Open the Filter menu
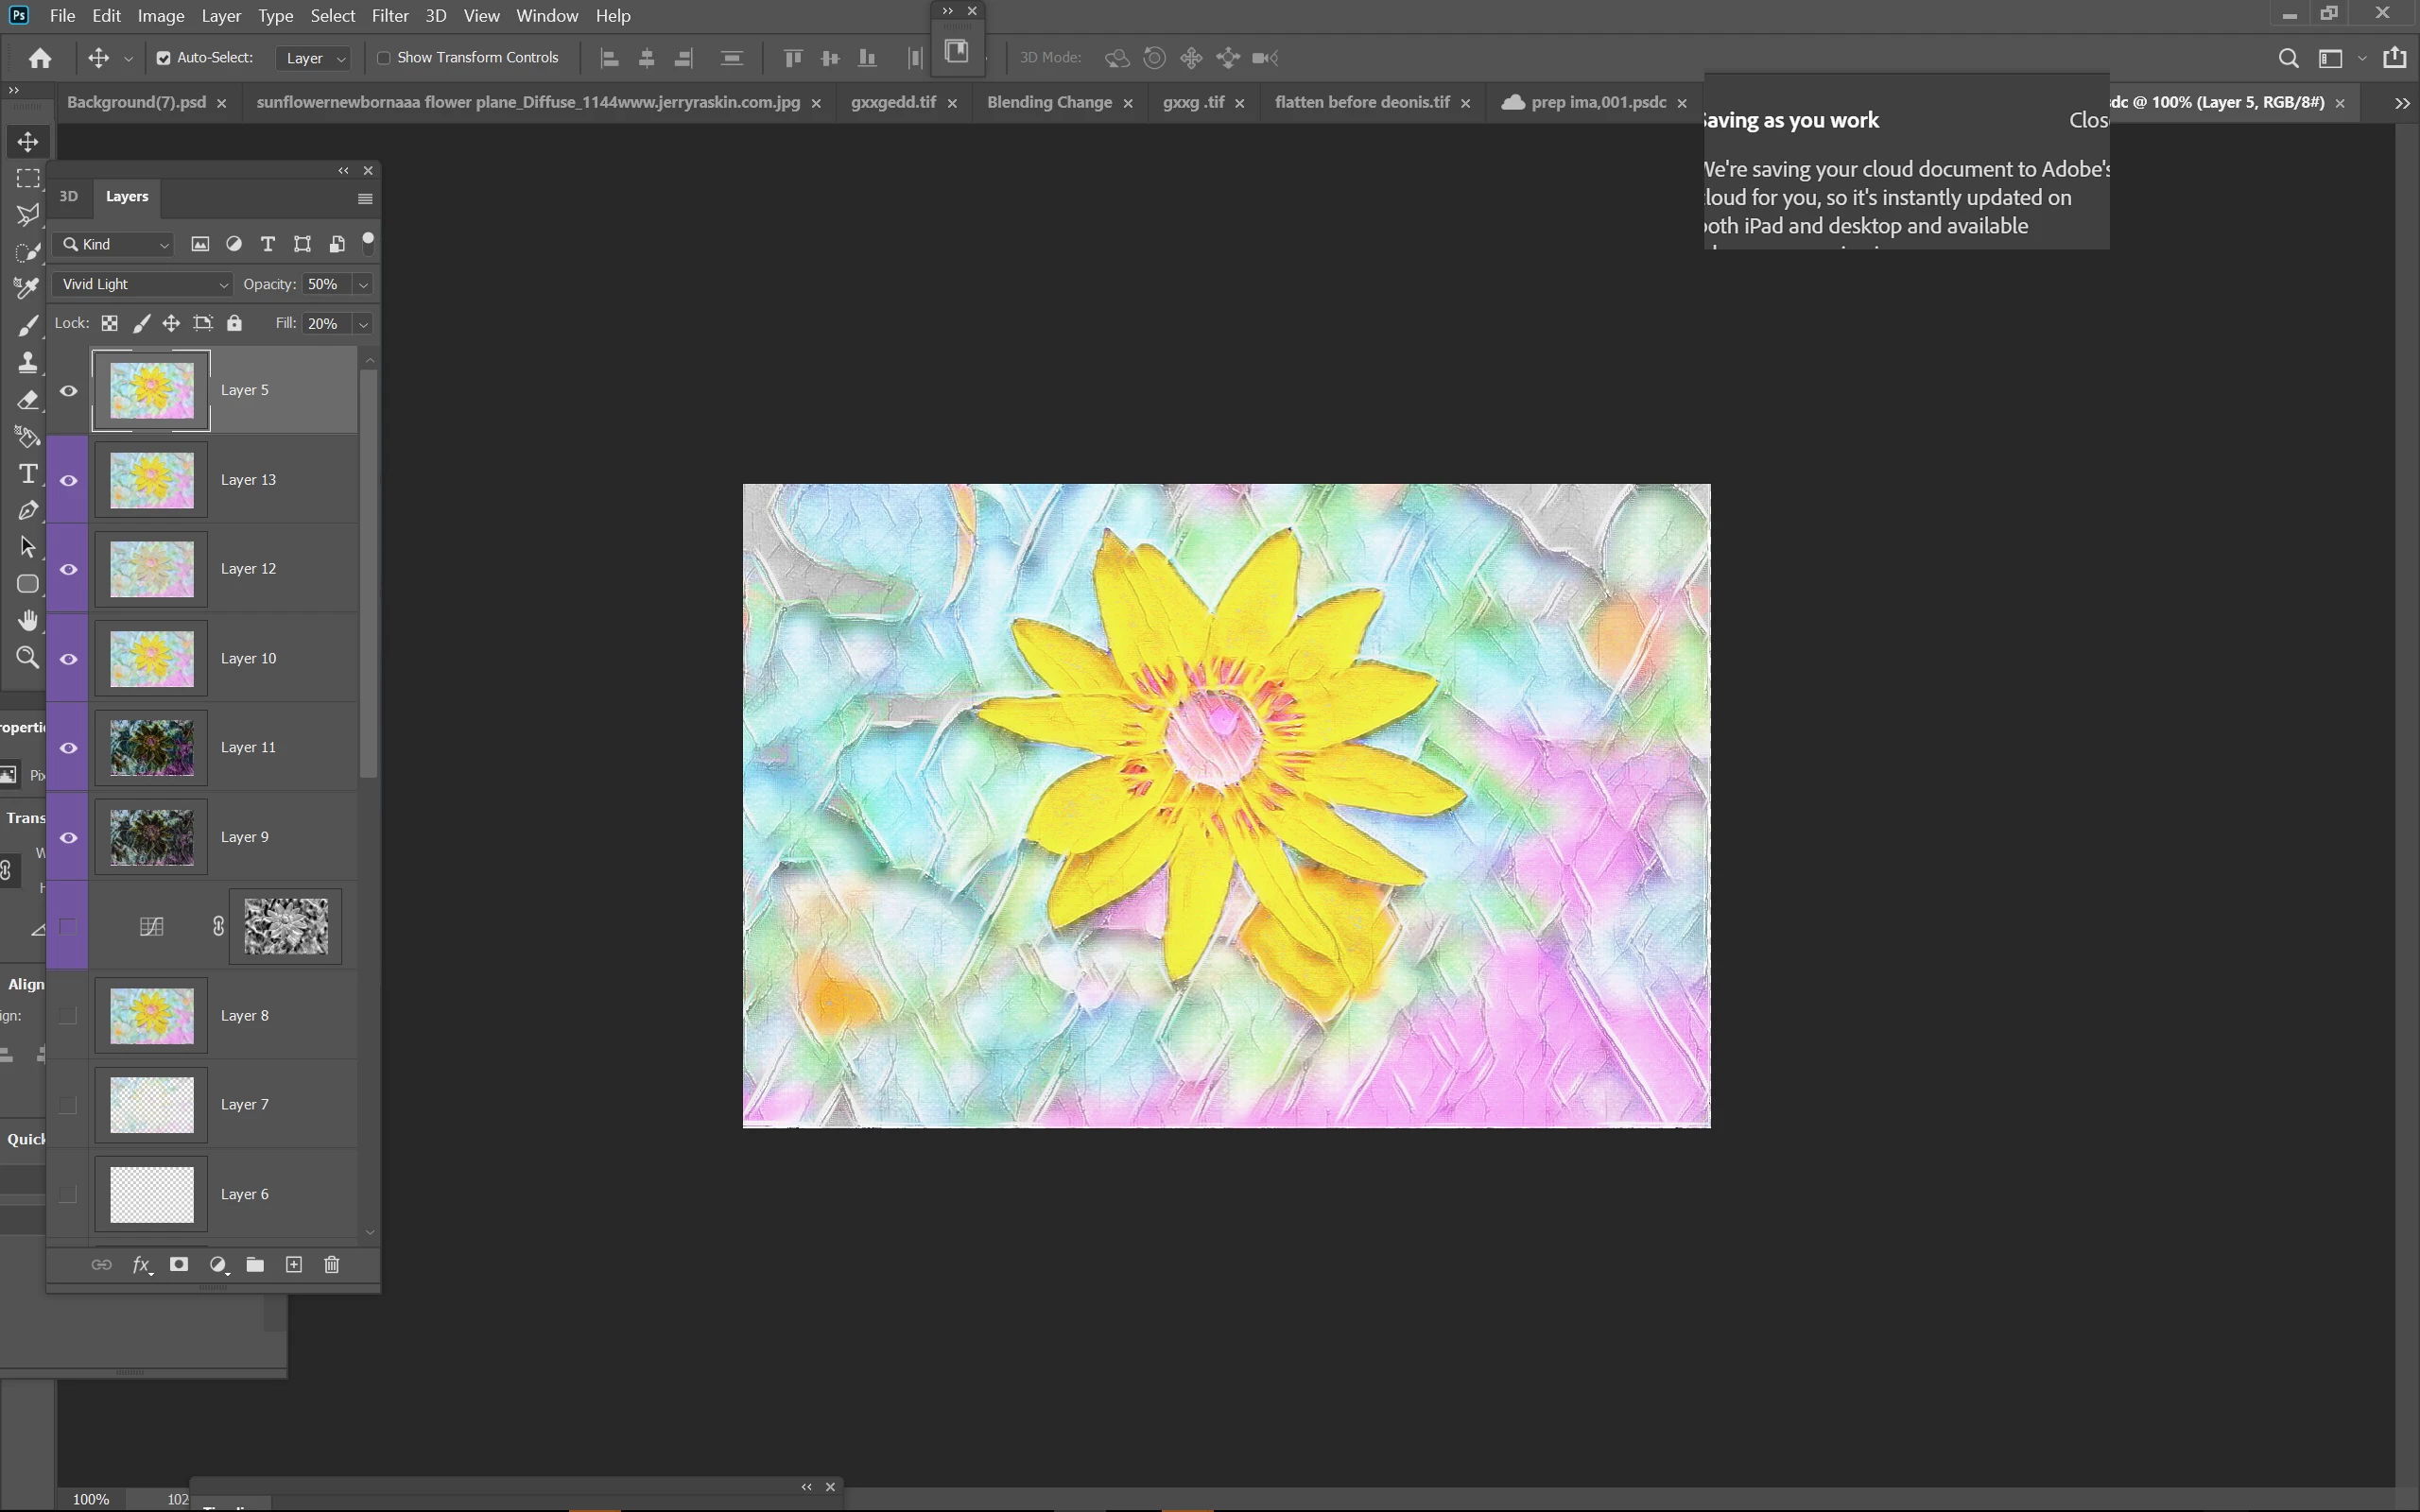Viewport: 2420px width, 1512px height. pos(389,16)
